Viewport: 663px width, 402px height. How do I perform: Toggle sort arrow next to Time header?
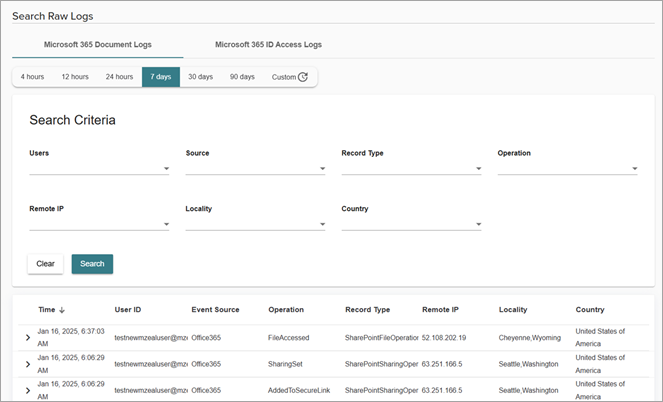[62, 310]
